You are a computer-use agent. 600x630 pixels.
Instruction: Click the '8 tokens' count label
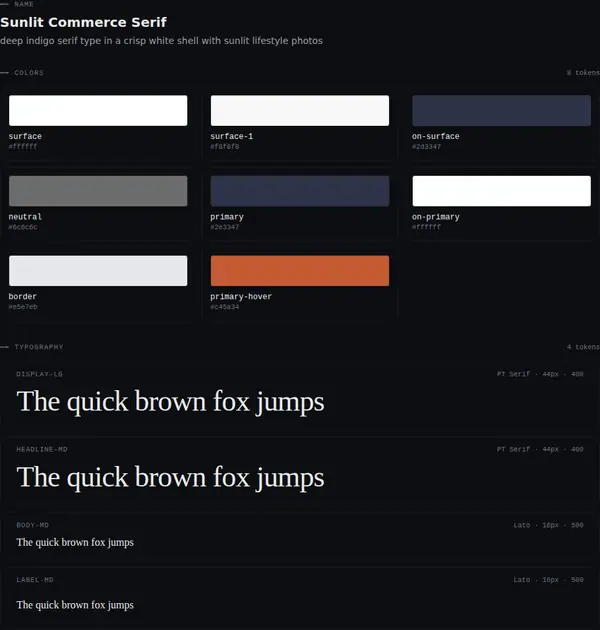coord(583,73)
